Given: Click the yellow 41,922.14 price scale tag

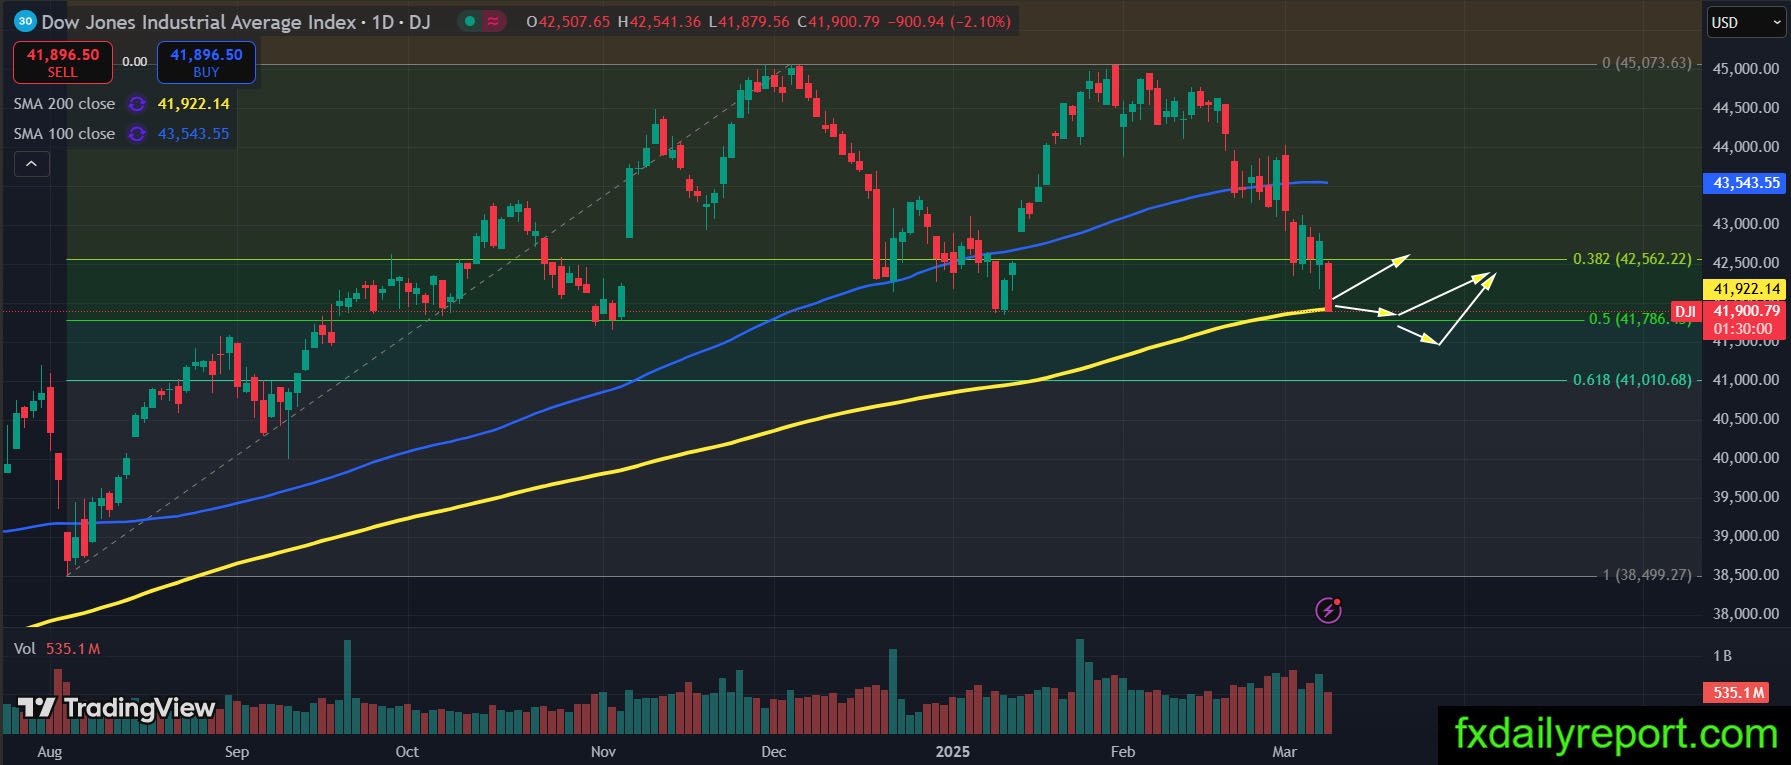Looking at the screenshot, I should 1746,289.
